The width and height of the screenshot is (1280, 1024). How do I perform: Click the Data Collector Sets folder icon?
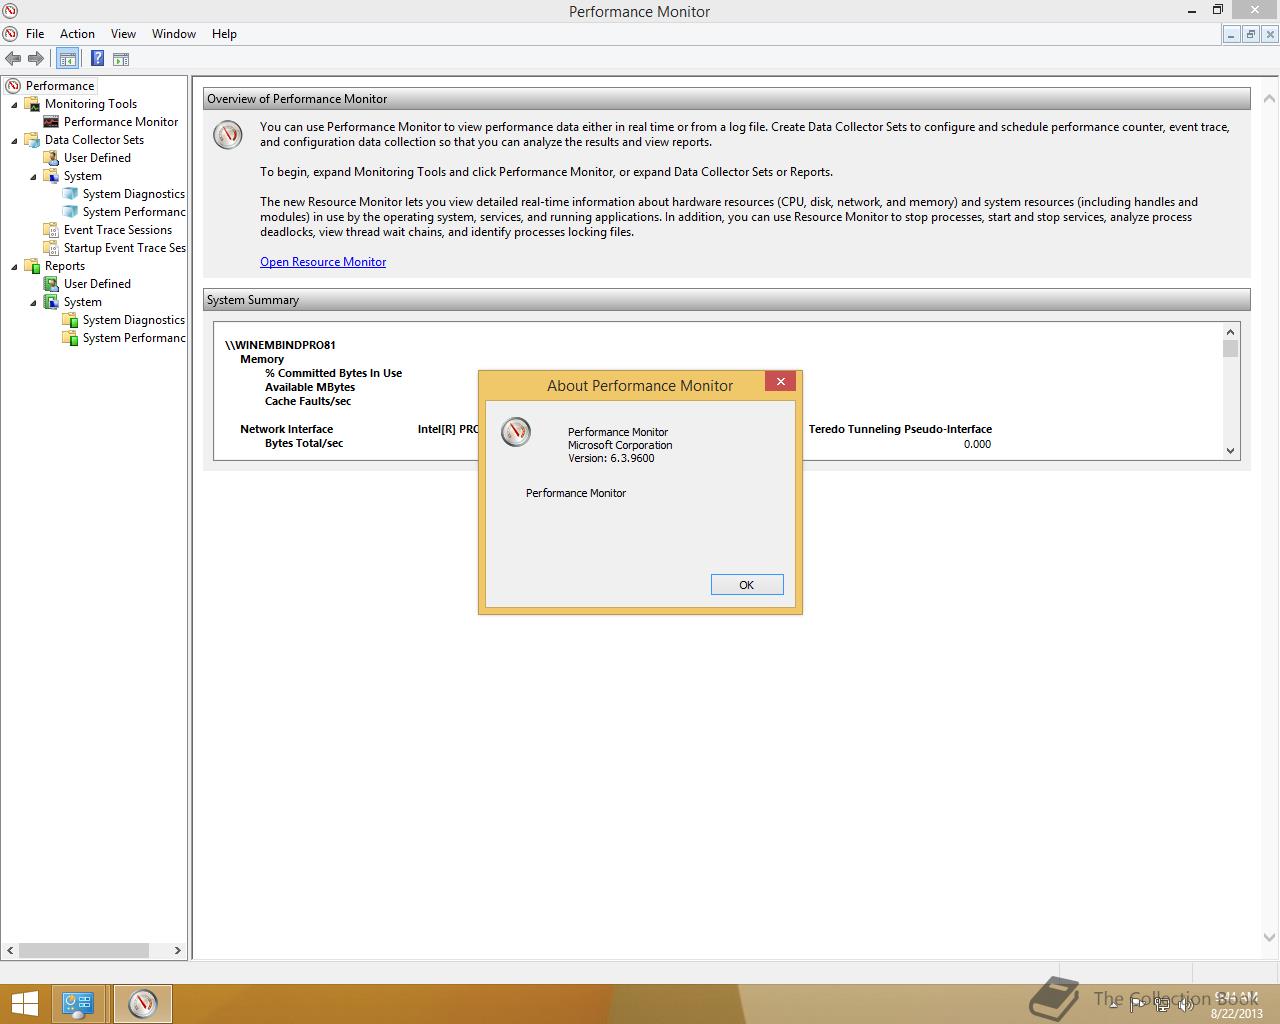pyautogui.click(x=32, y=140)
